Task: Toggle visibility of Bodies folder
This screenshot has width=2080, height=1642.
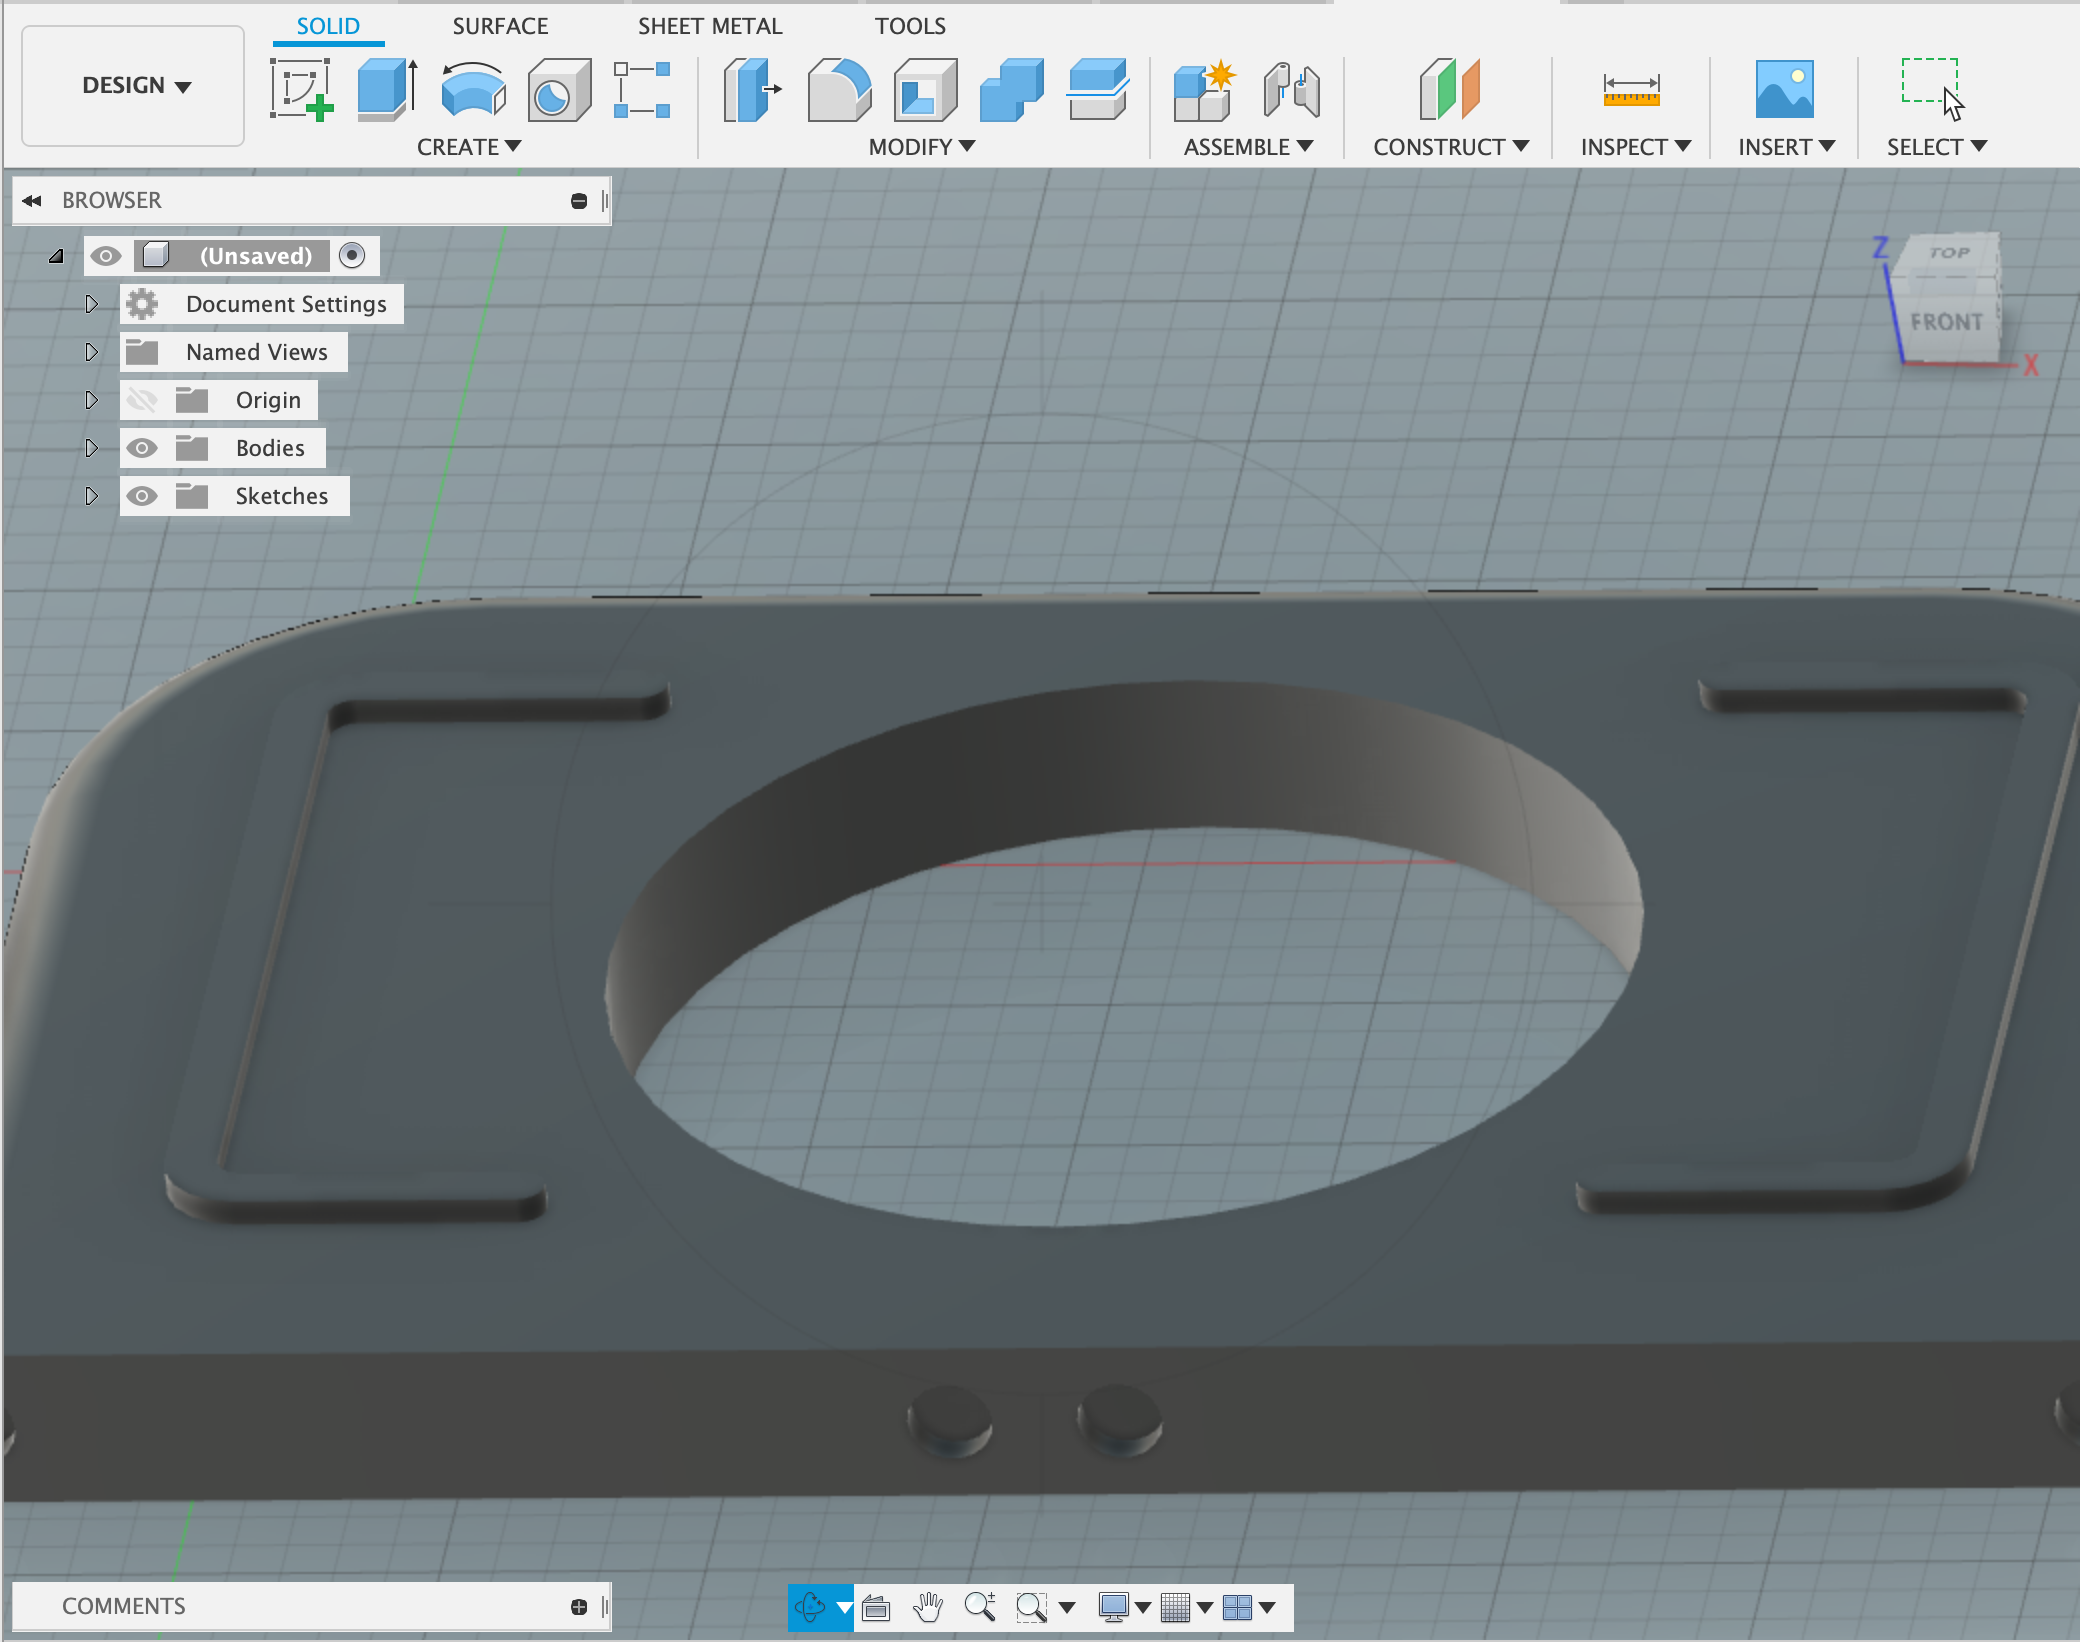Action: (144, 447)
